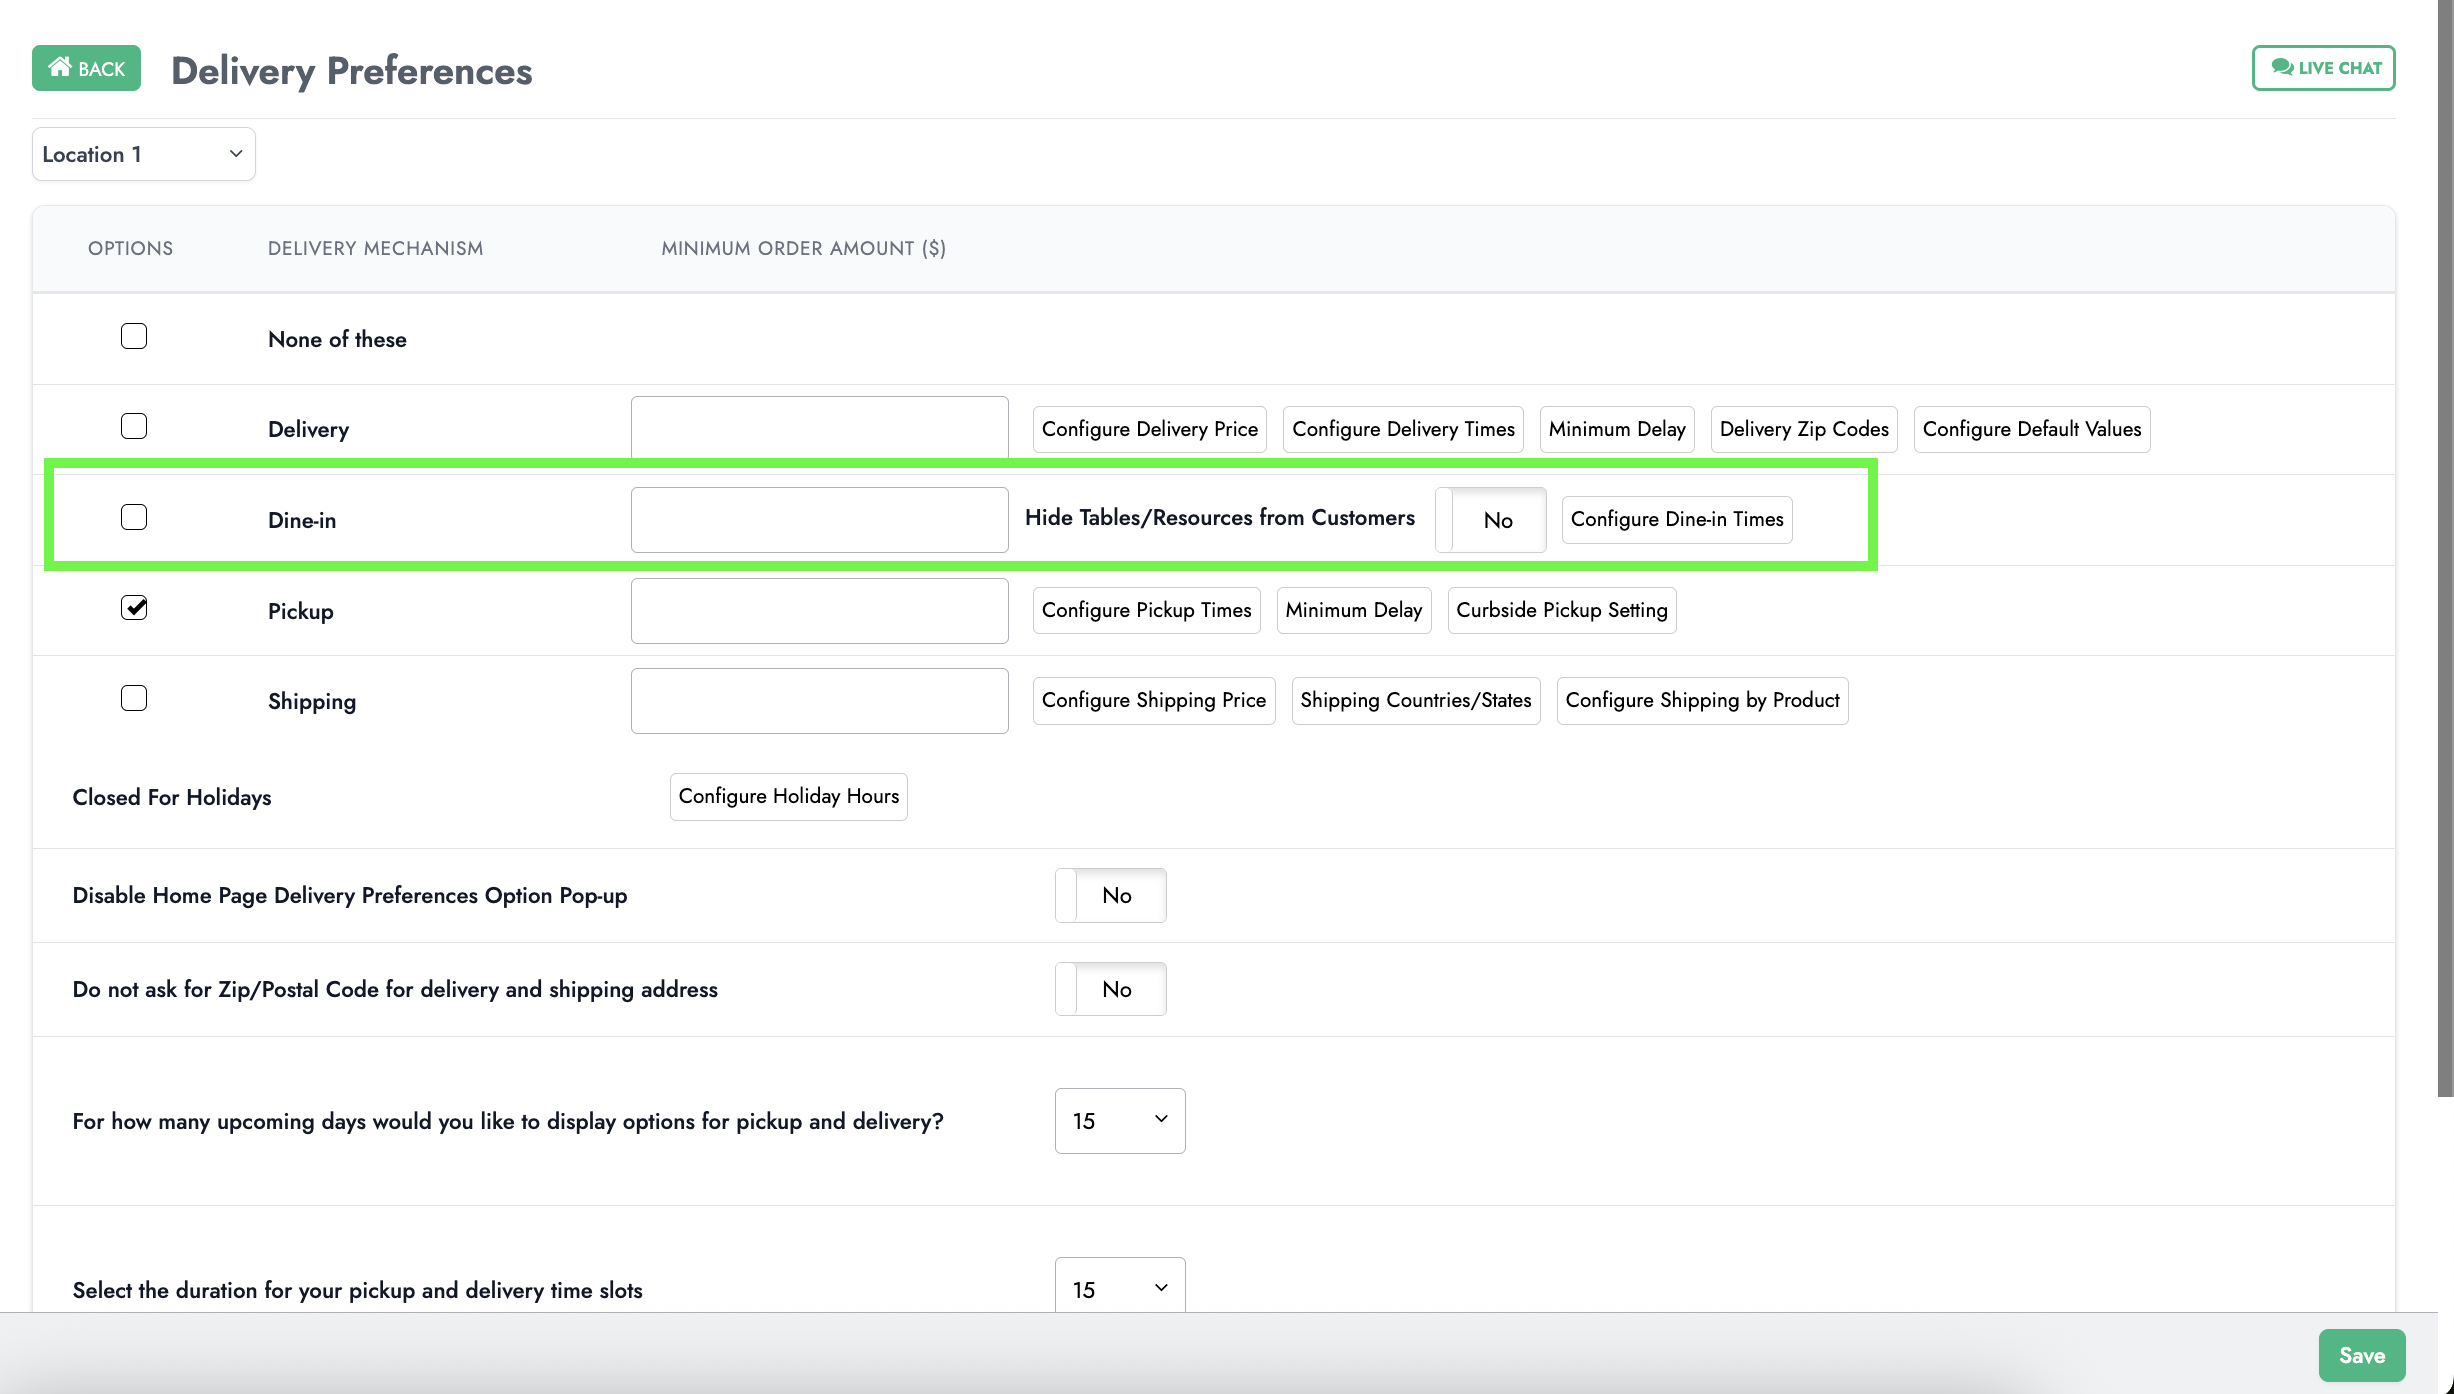This screenshot has width=2454, height=1394.
Task: Open Configure Shipping by Product
Action: 1702,700
